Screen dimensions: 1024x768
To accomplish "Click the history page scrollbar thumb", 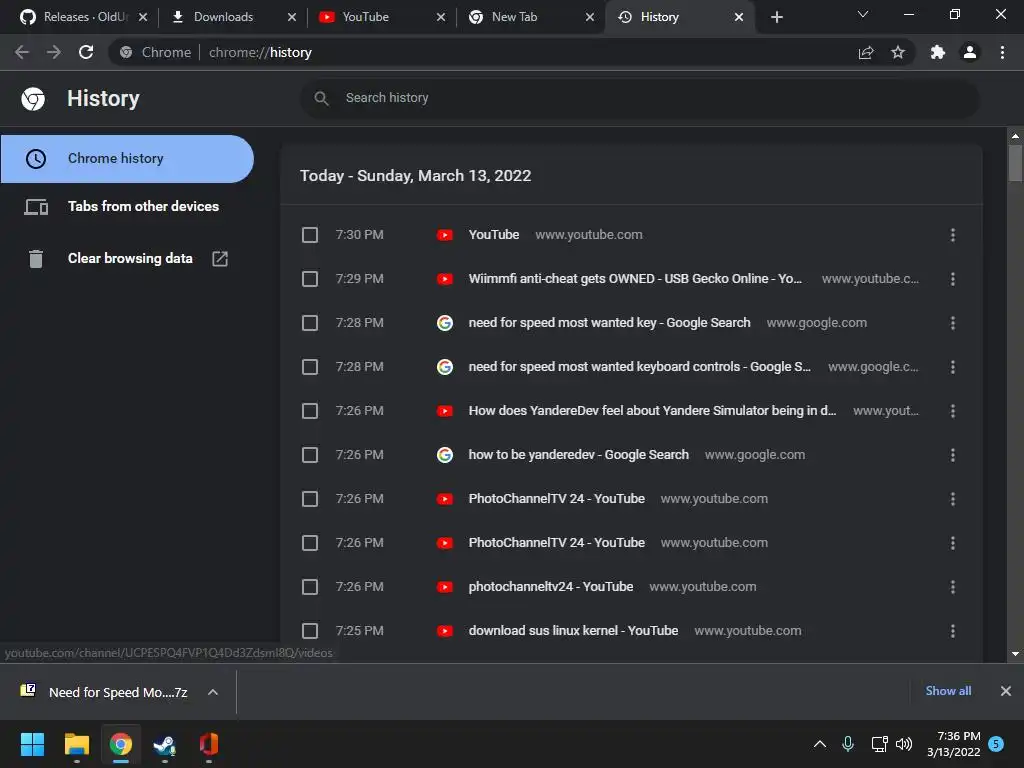I will tap(1015, 163).
